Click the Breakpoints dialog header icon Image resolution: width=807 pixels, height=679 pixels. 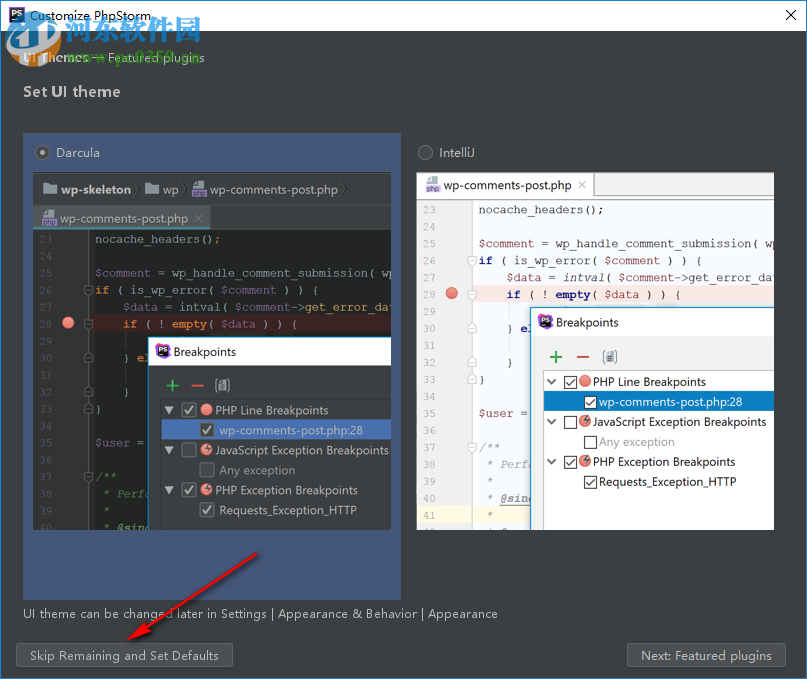tap(163, 350)
